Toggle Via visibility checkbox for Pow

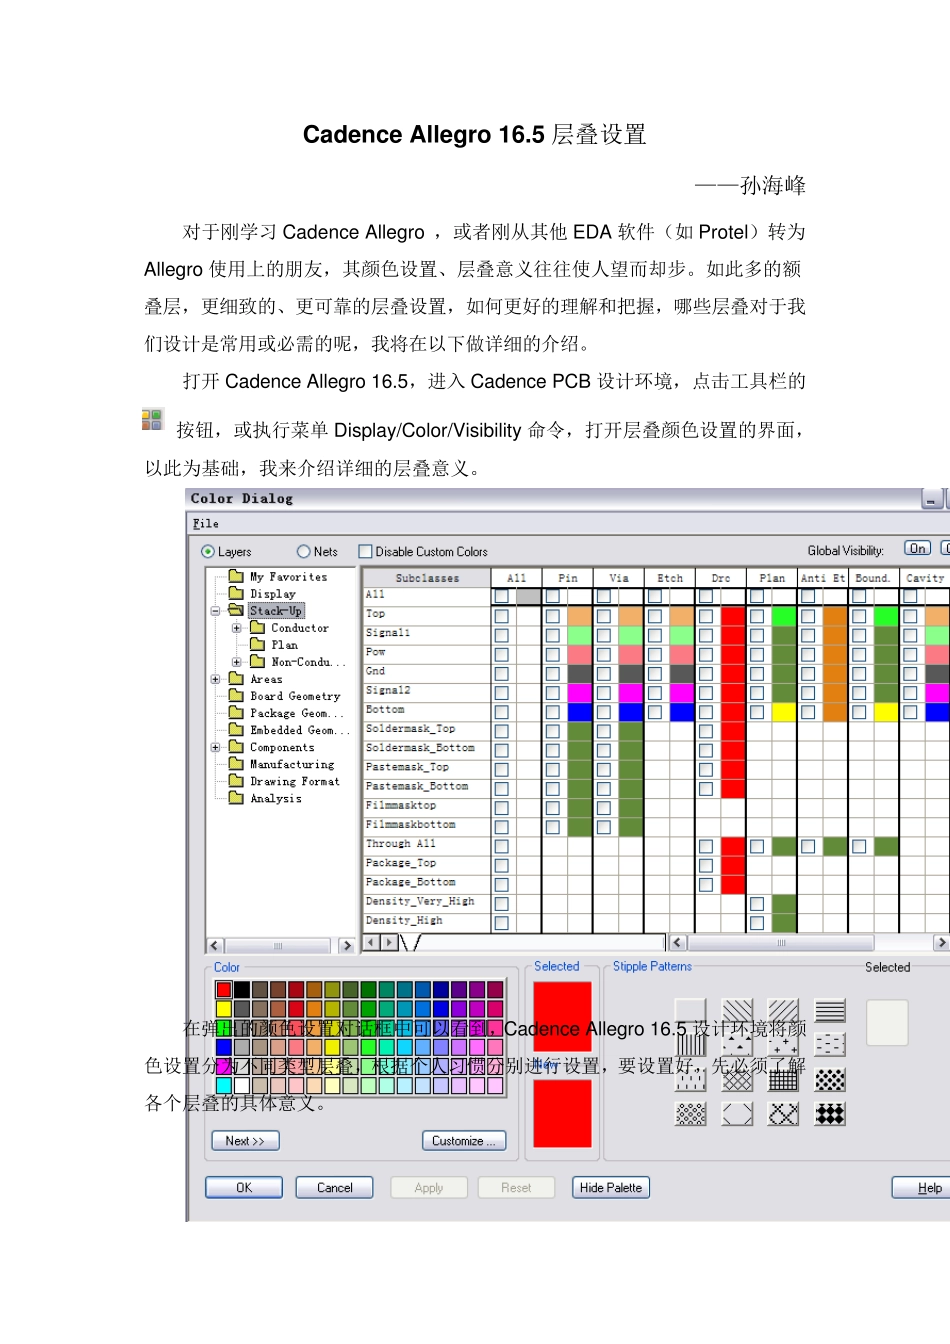(x=603, y=654)
